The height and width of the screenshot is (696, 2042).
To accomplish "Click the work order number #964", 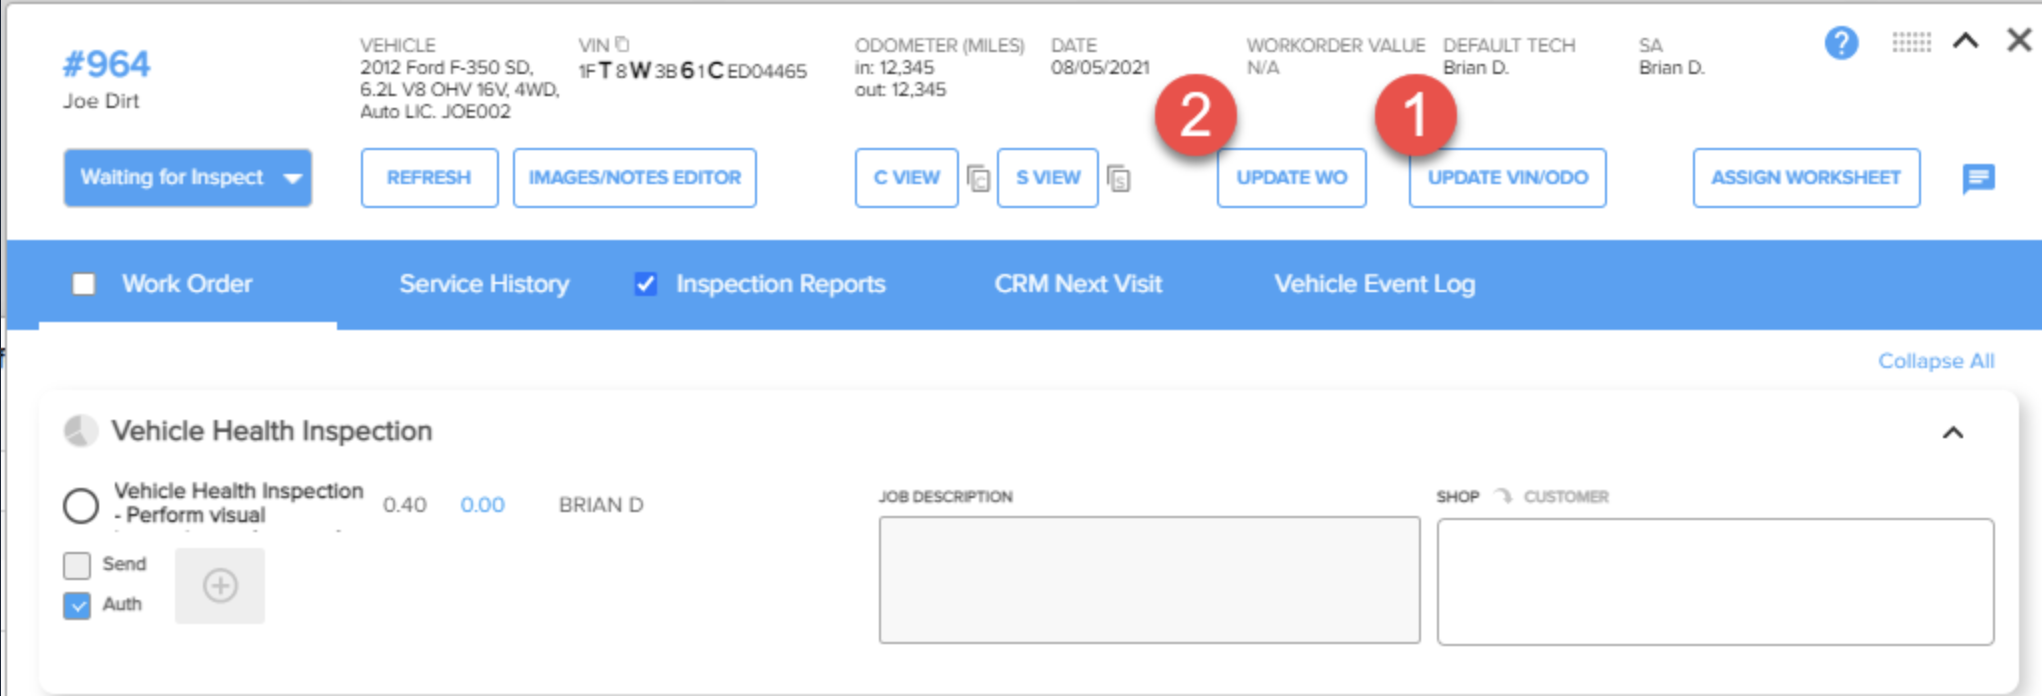I will click(x=106, y=65).
